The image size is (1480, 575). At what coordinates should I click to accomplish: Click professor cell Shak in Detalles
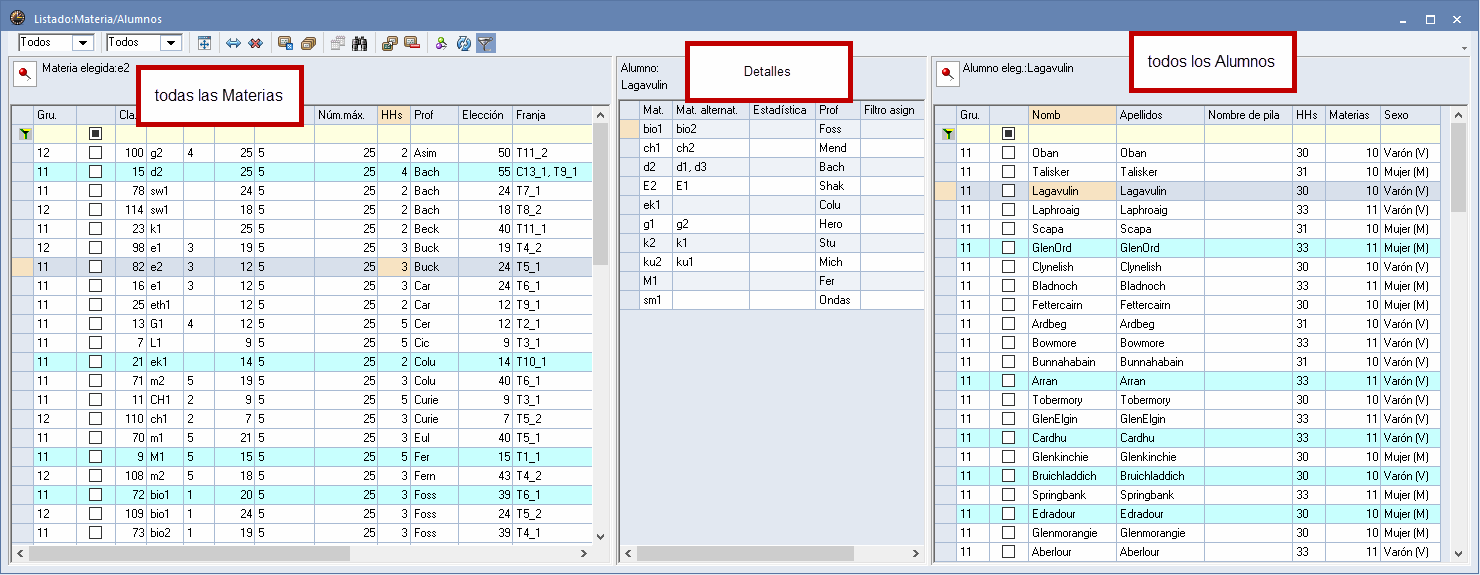[x=837, y=186]
